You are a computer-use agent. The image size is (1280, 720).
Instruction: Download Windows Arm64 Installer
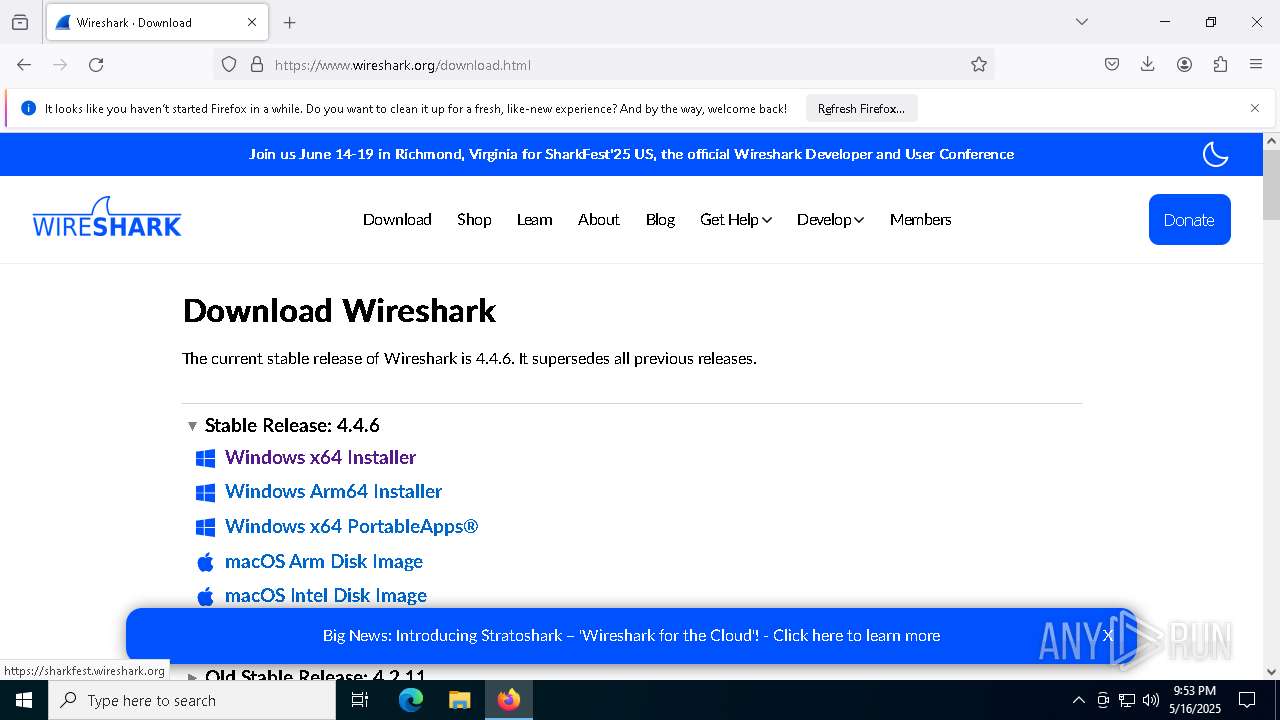[x=333, y=491]
